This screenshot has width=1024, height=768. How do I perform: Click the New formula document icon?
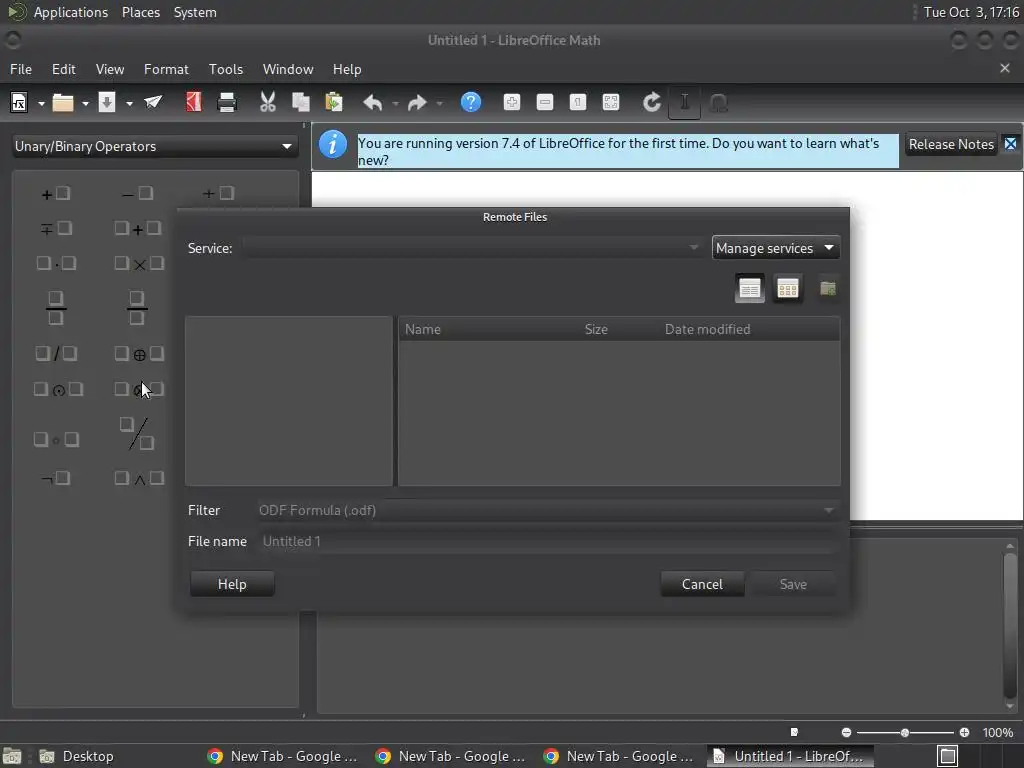coord(19,103)
